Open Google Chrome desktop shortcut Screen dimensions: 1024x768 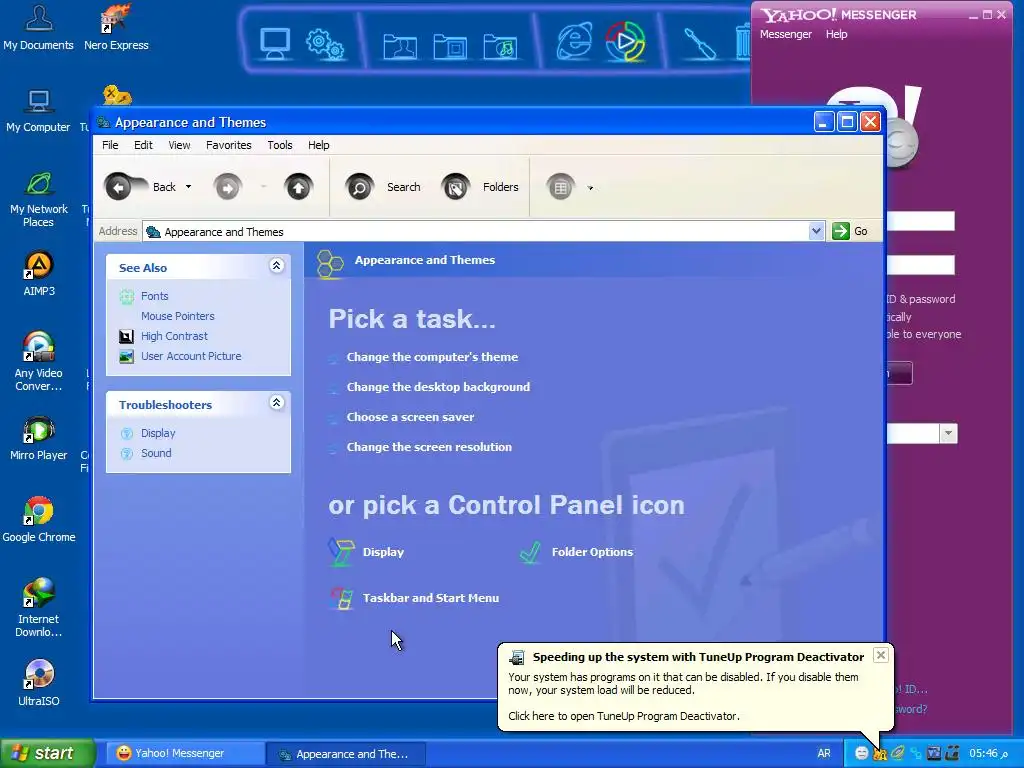[39, 520]
